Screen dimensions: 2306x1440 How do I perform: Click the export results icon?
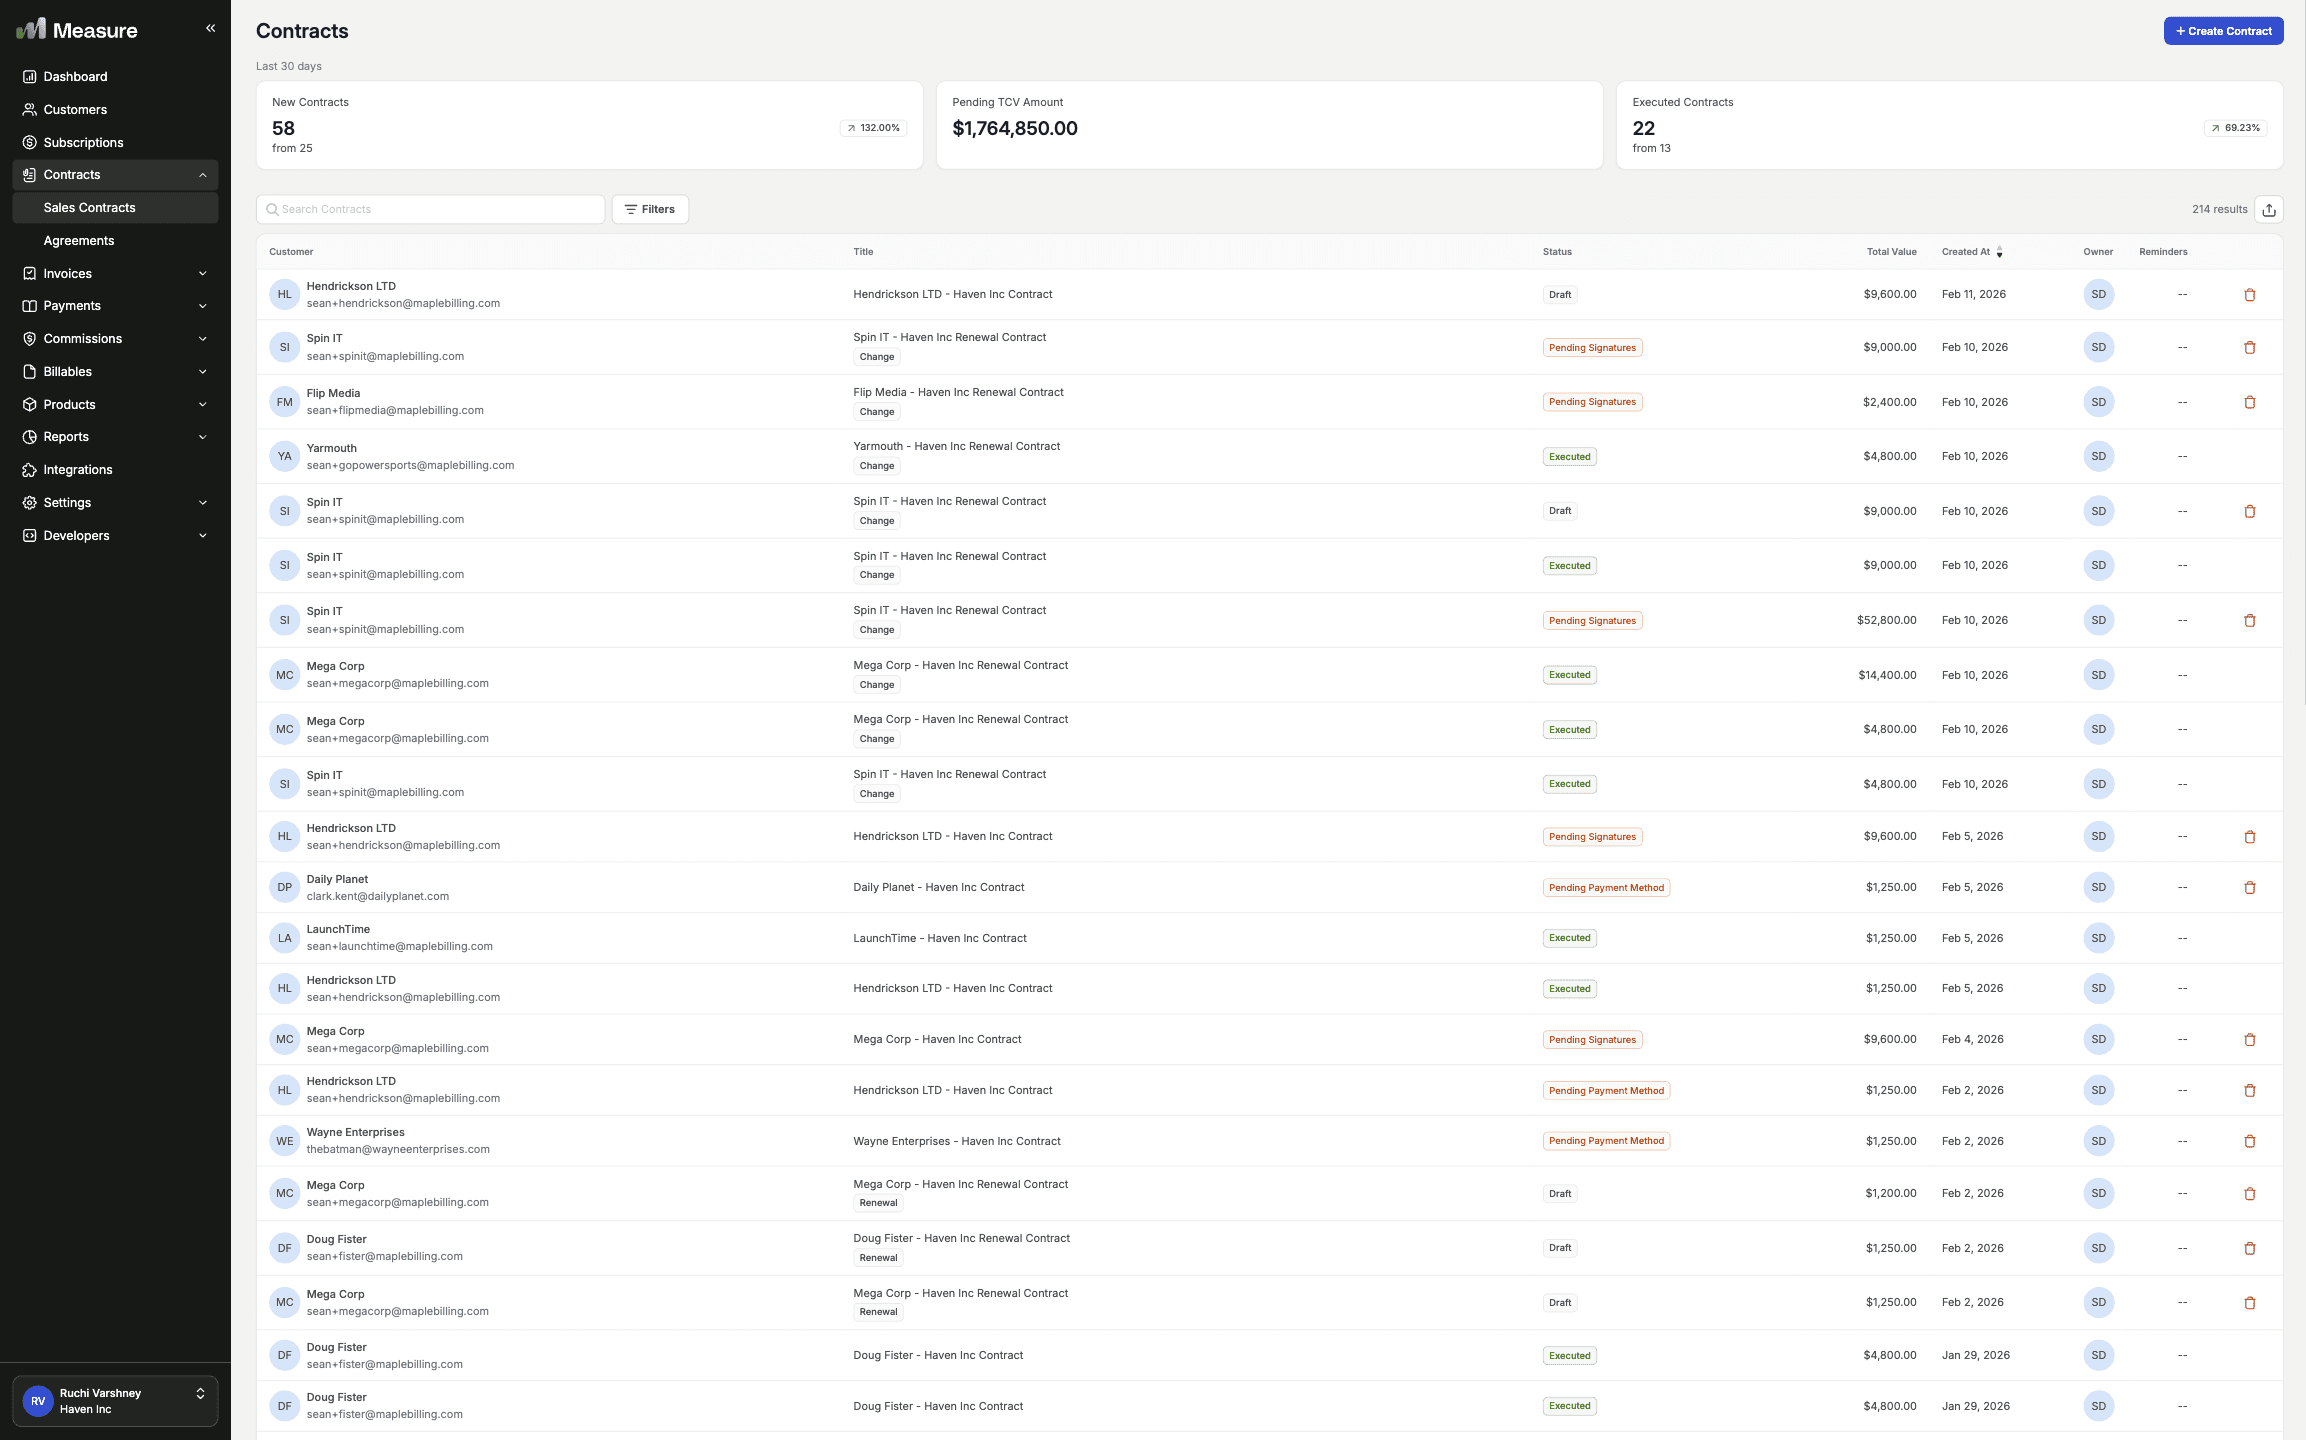click(x=2269, y=209)
